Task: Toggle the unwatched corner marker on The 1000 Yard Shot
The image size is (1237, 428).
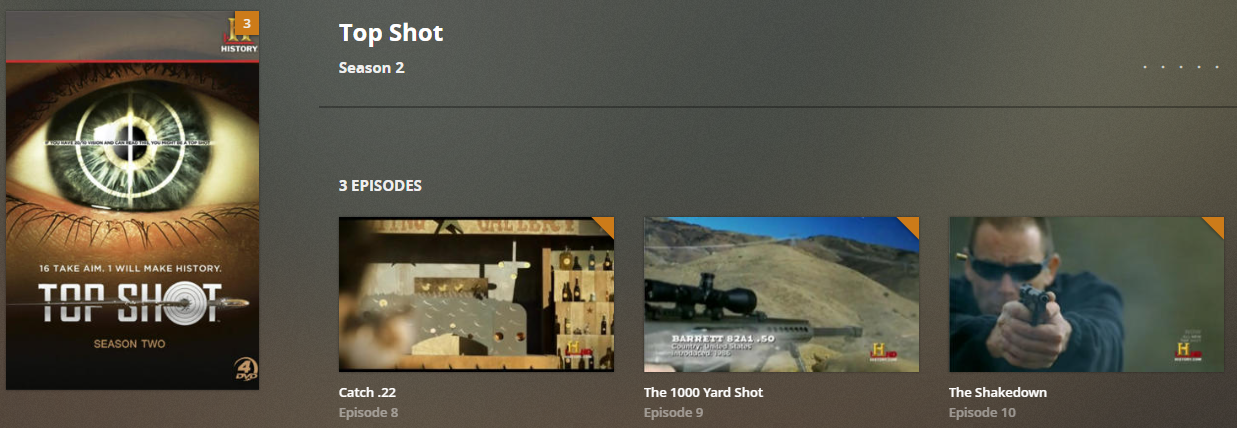Action: [x=910, y=225]
